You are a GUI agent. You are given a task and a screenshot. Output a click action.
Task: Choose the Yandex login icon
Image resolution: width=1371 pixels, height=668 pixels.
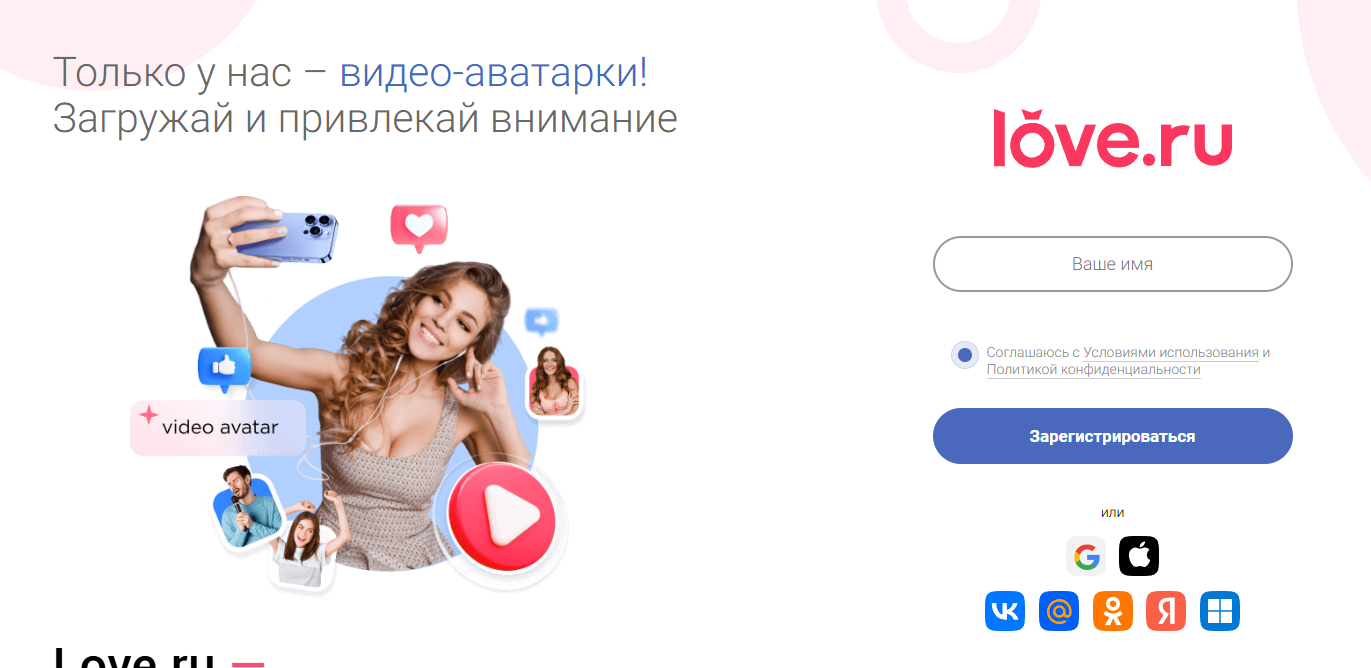(1166, 611)
